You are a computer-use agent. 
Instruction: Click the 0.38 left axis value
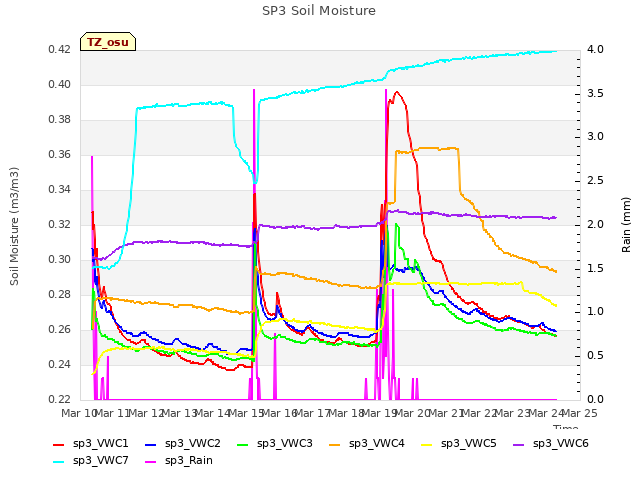click(60, 120)
